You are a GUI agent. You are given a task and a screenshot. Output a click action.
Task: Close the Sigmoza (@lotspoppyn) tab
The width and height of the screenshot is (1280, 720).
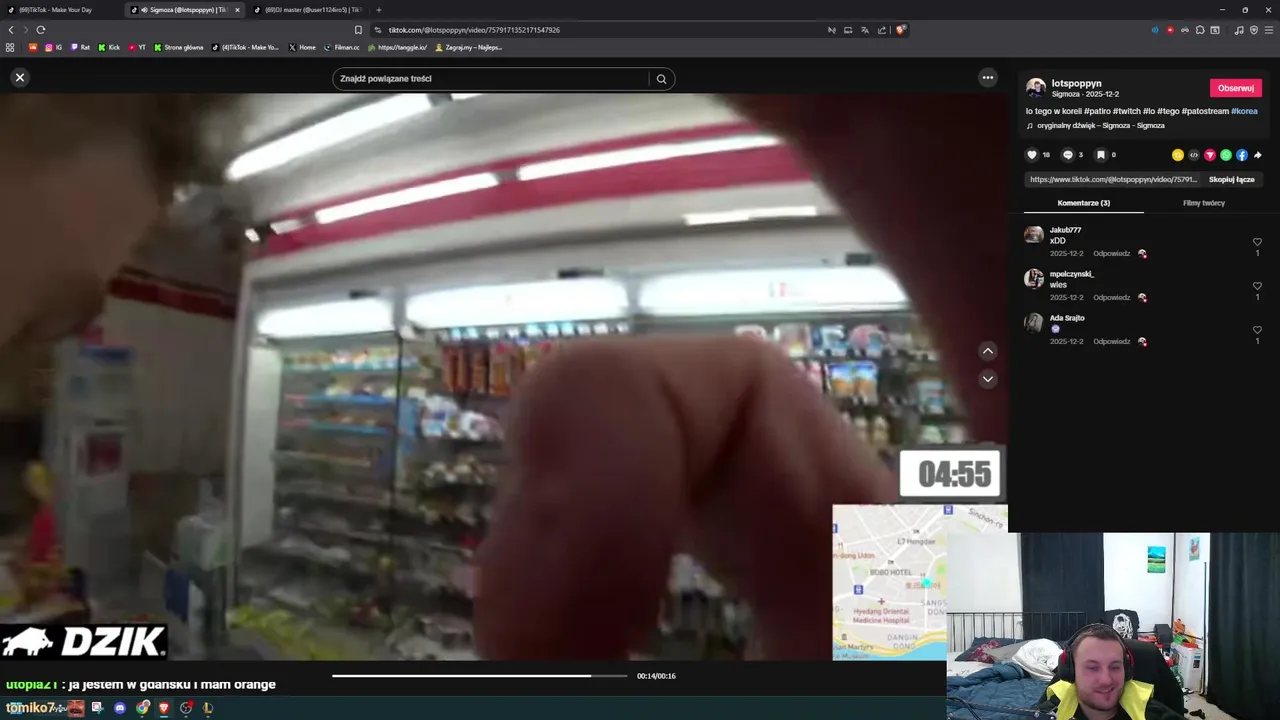click(237, 10)
